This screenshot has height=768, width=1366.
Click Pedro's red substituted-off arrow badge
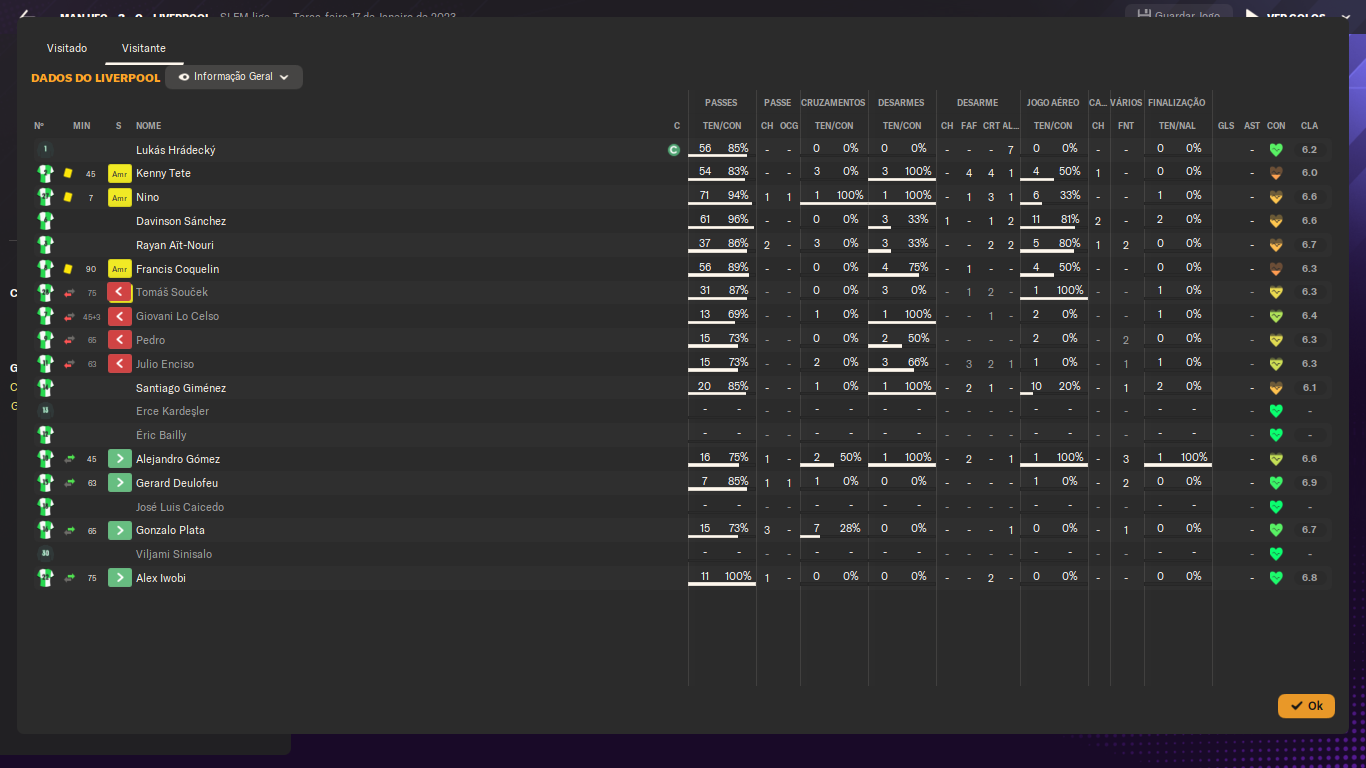coord(120,340)
